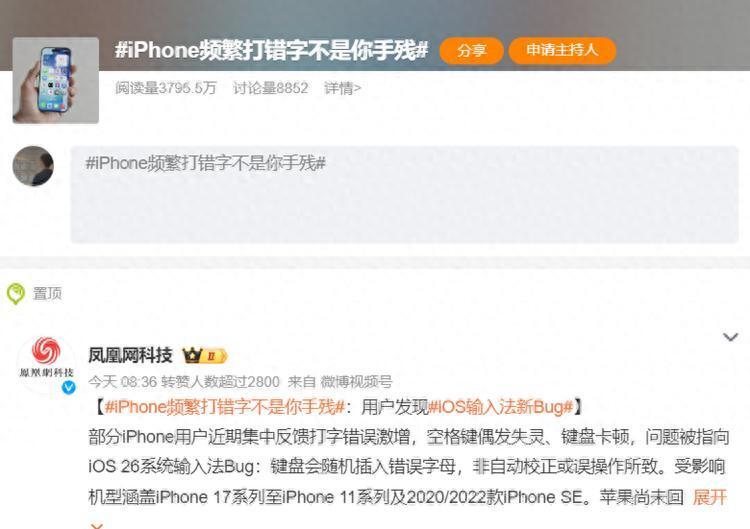Image resolution: width=750 pixels, height=529 pixels.
Task: Open orange hashtag #iPhone频繁打错字不是你手残# in post
Action: click(225, 407)
